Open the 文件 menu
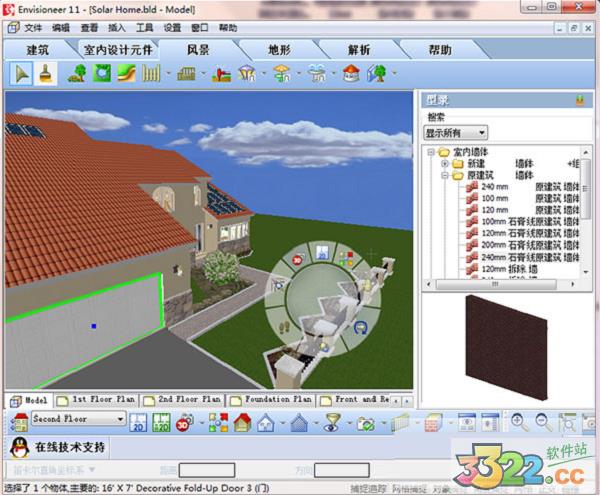 33,28
